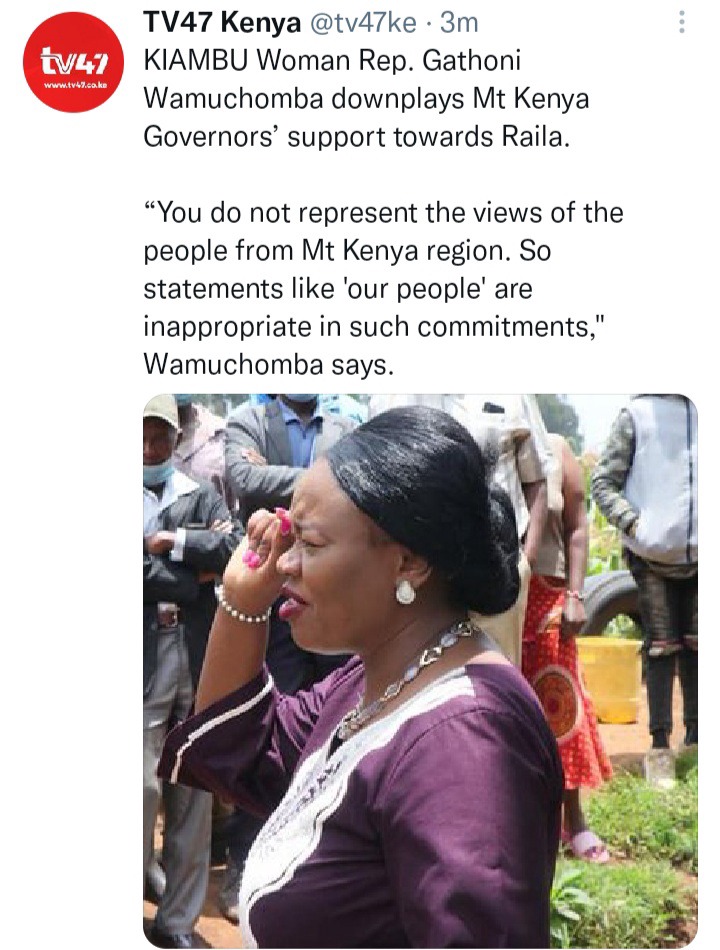Select the word KIAMBU in the tweet
This screenshot has height=950, width=720.
coord(196,61)
